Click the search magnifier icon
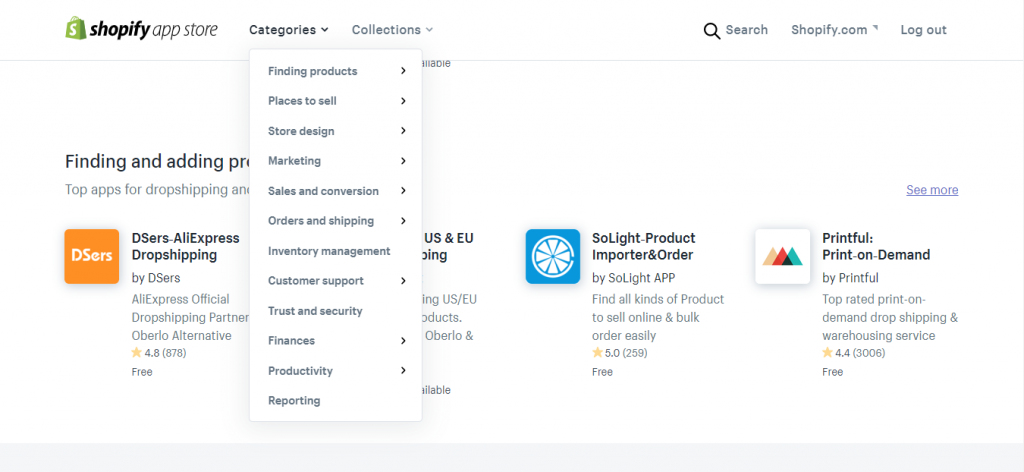The width and height of the screenshot is (1024, 472). (x=711, y=30)
